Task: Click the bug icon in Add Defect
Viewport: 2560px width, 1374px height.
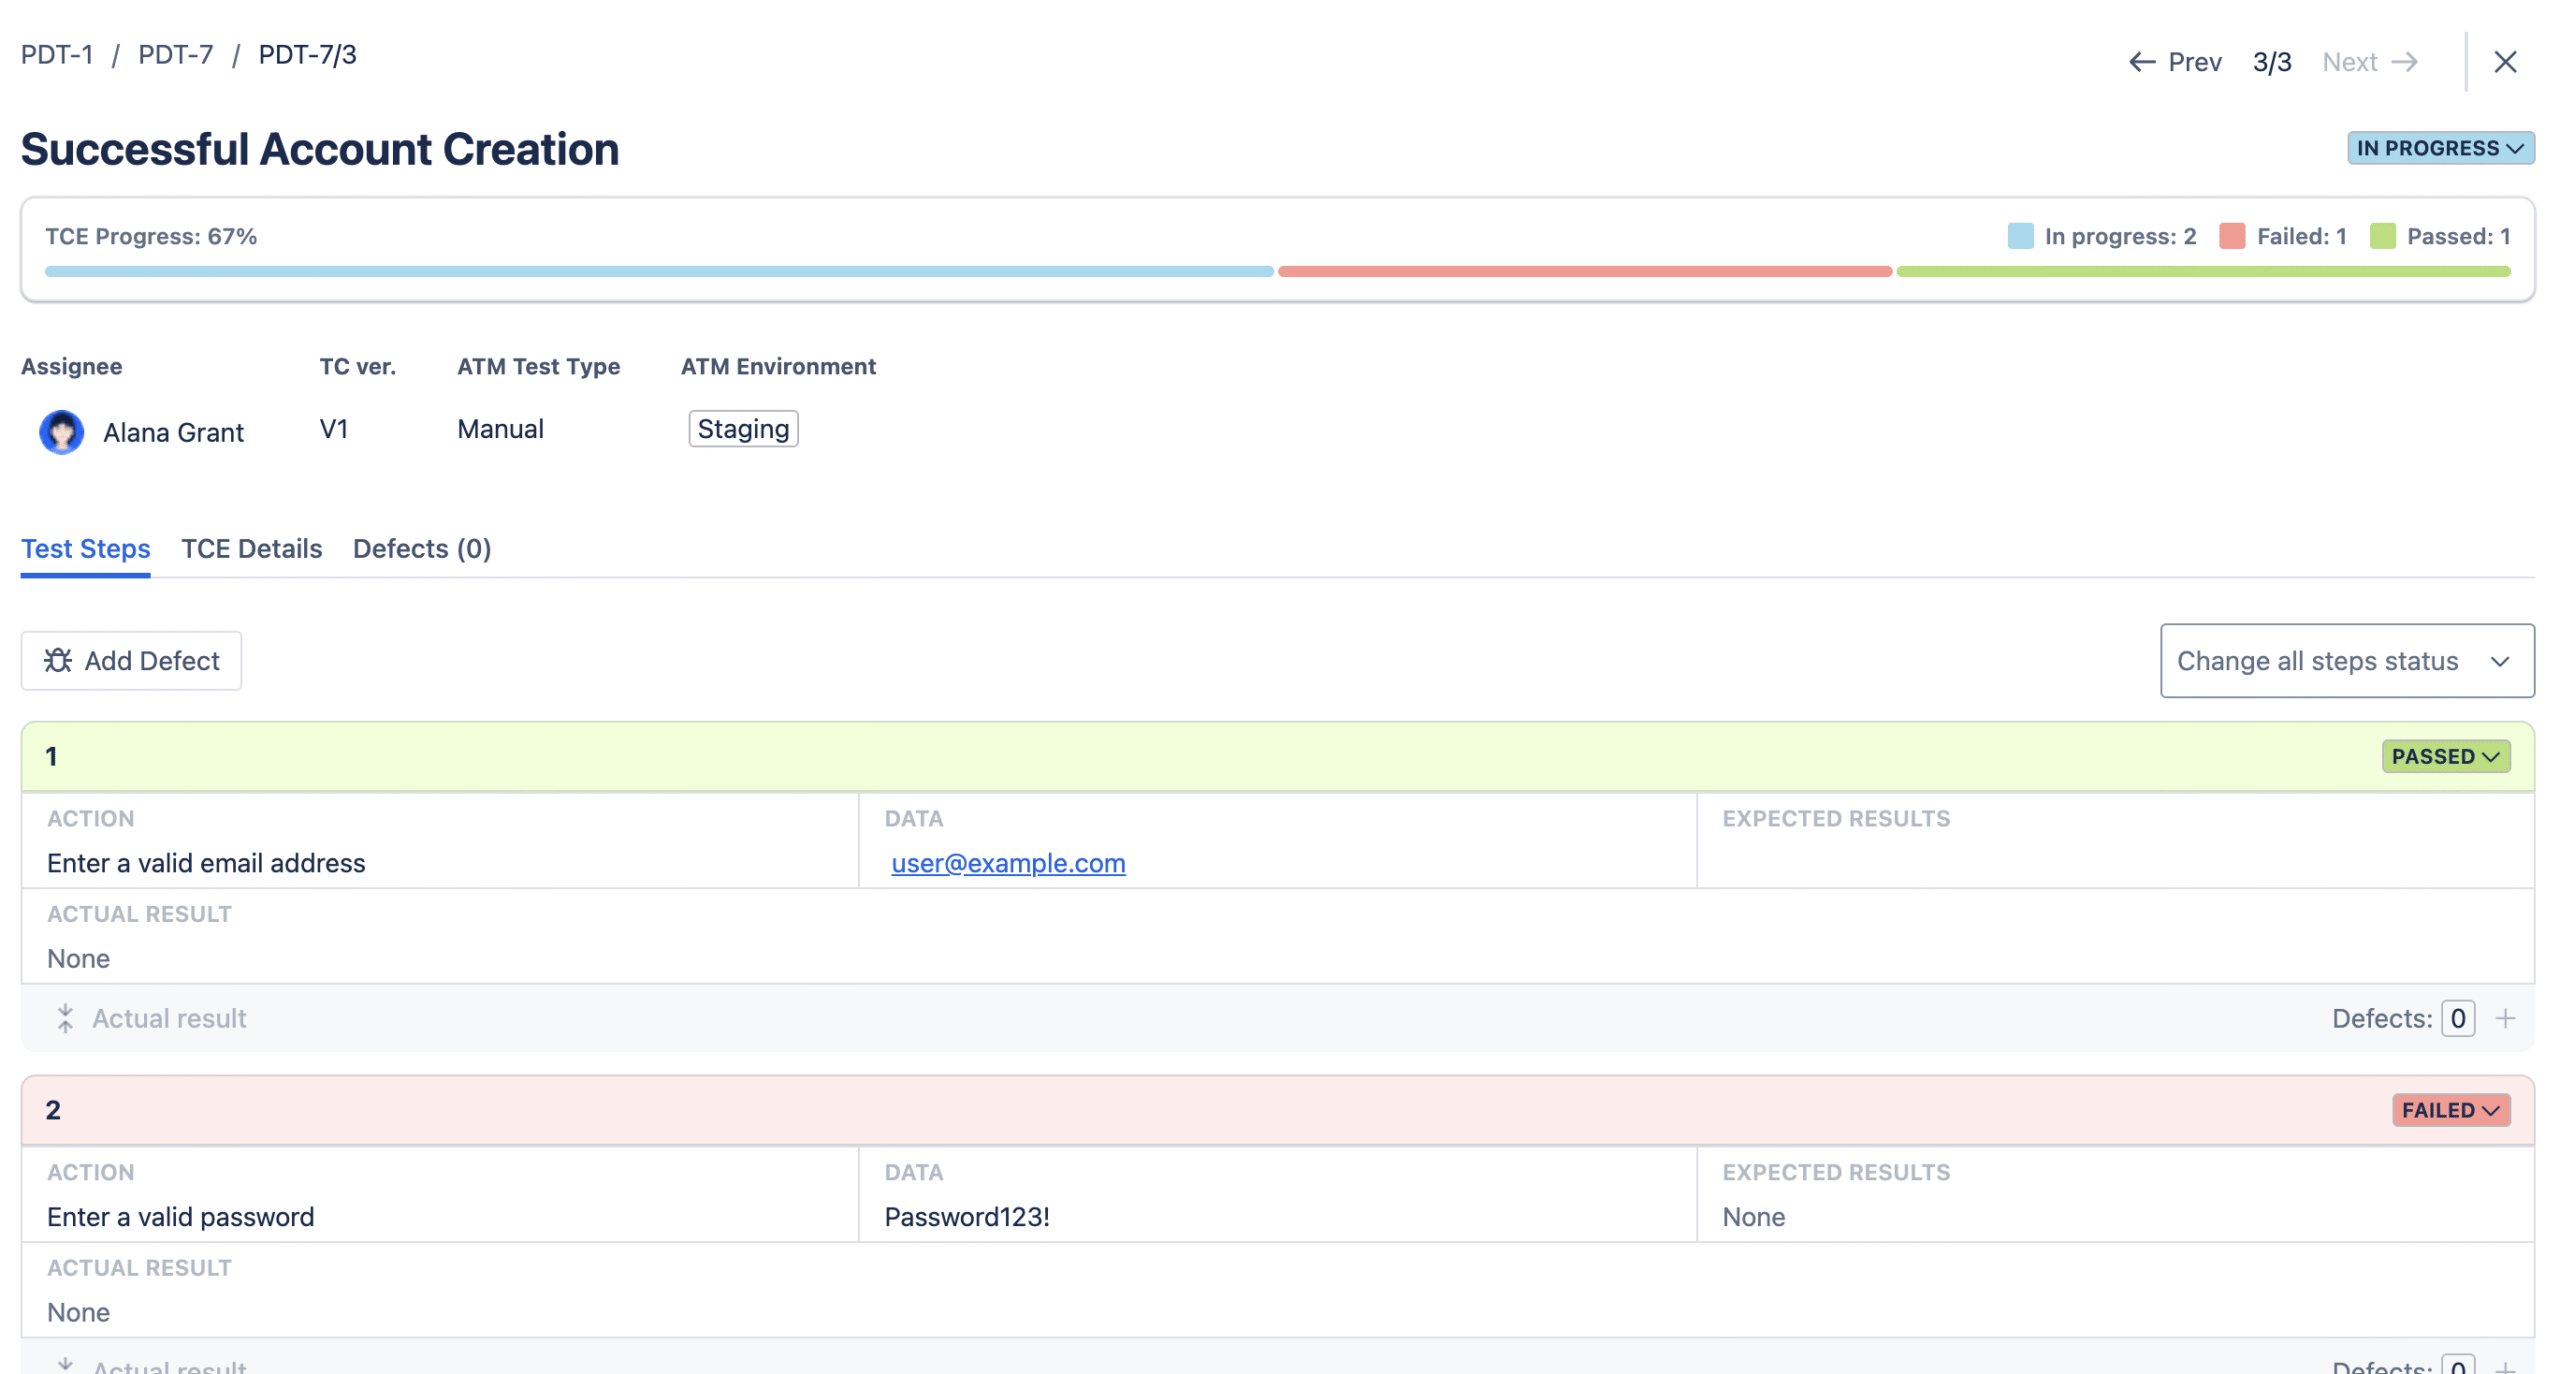Action: (58, 661)
